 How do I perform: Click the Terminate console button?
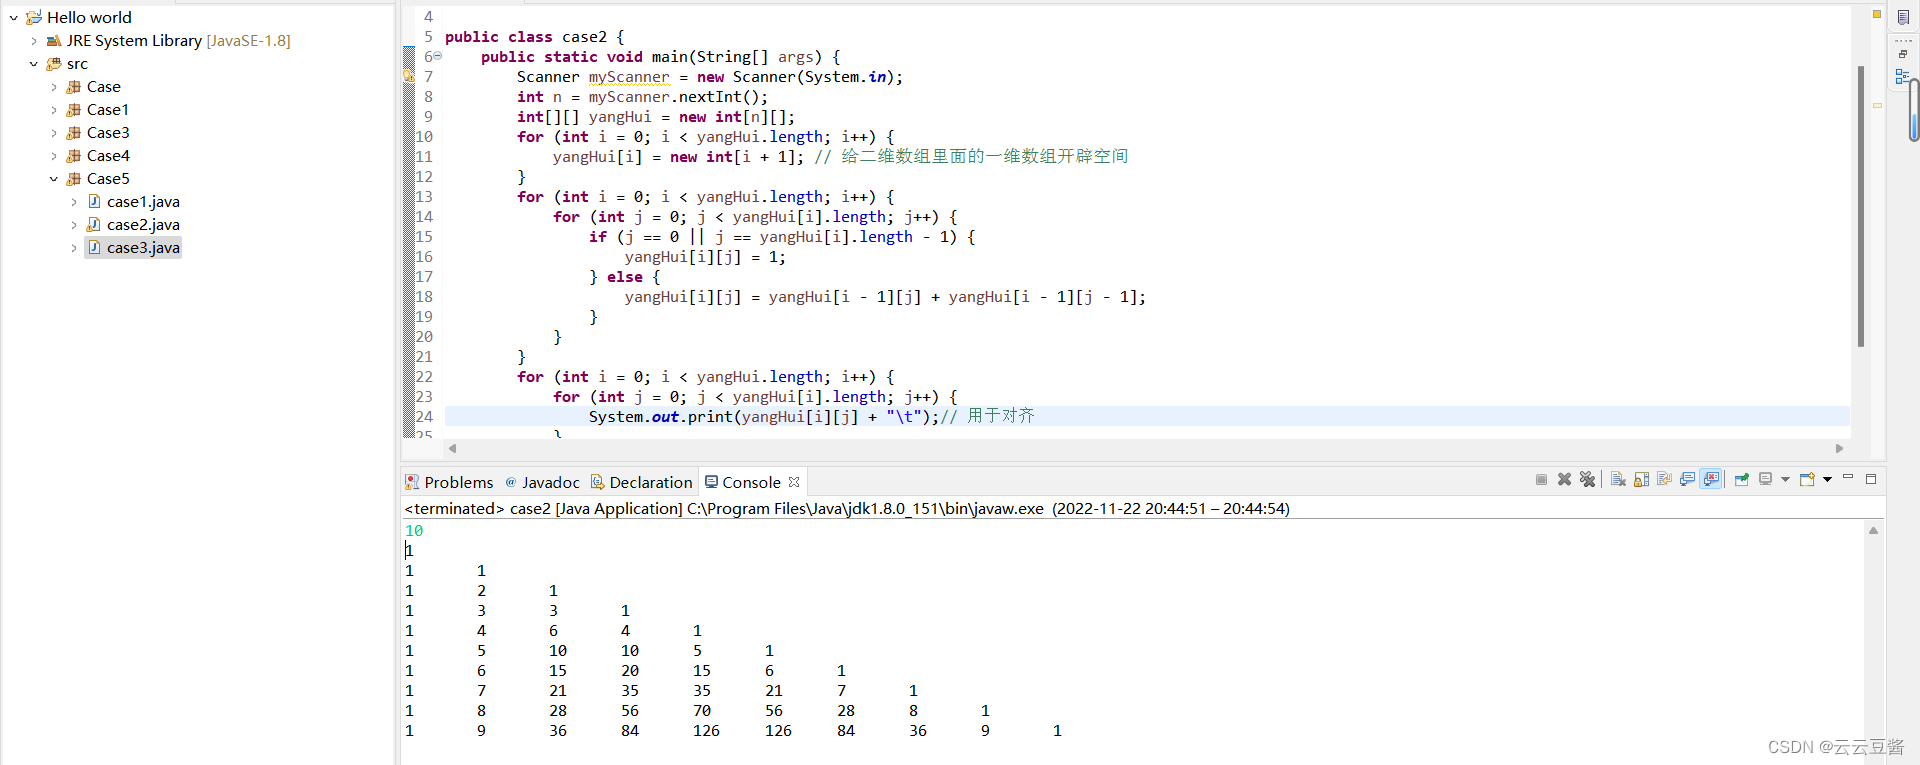pos(1541,480)
